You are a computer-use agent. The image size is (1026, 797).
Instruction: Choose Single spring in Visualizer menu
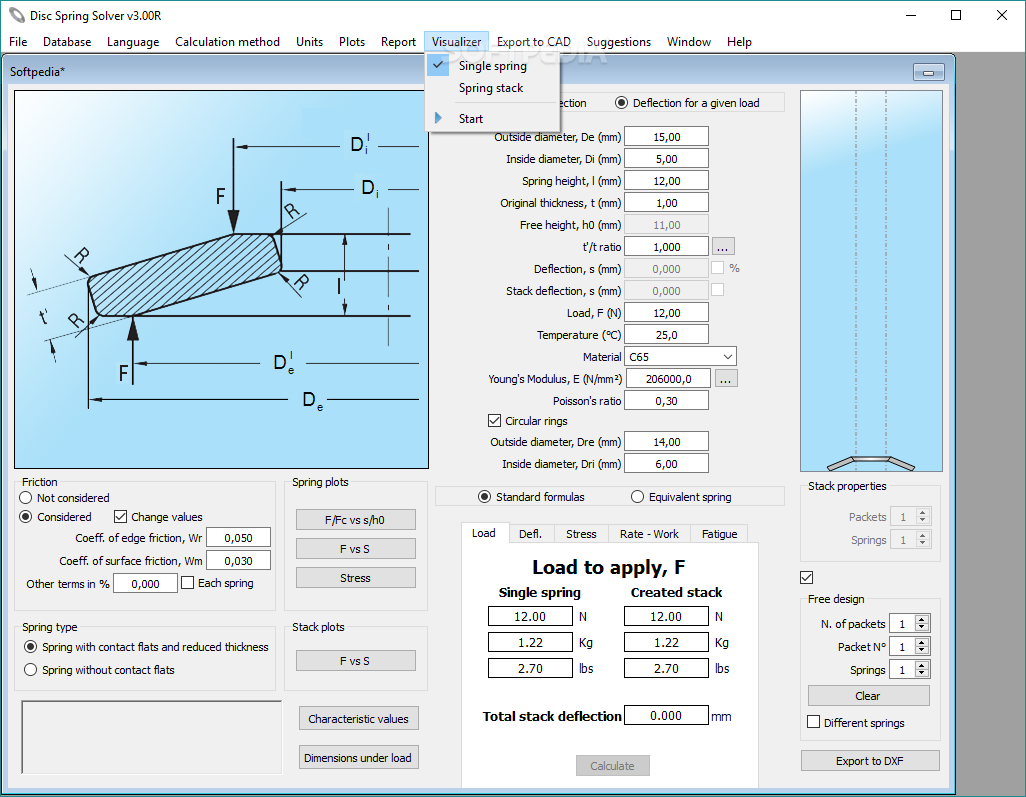(493, 65)
